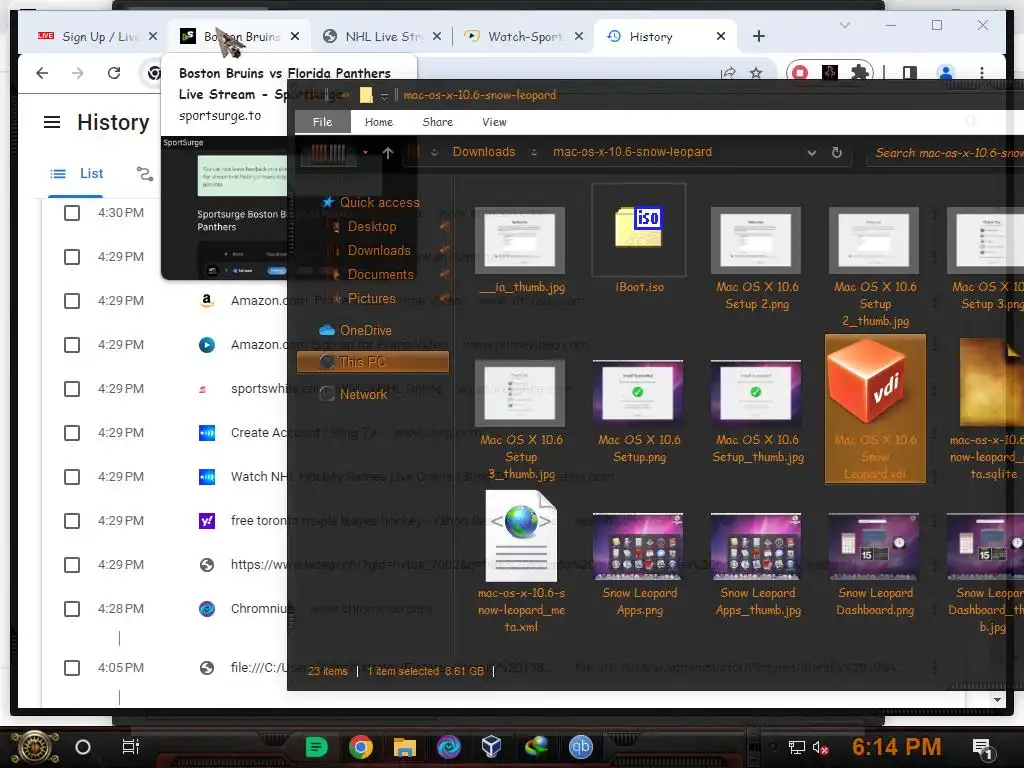Viewport: 1024px width, 768px height.
Task: Tick checkbox for Amazon.com Sign up entry
Action: (72, 345)
